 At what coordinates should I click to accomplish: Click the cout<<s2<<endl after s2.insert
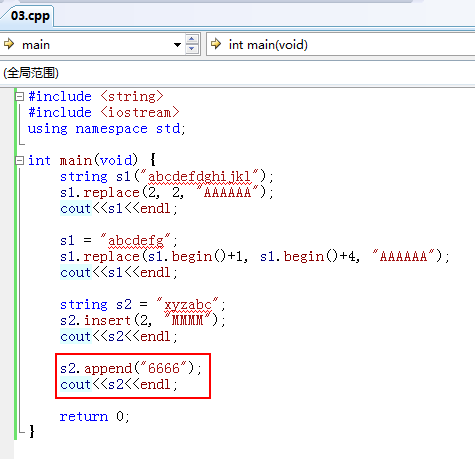(119, 337)
